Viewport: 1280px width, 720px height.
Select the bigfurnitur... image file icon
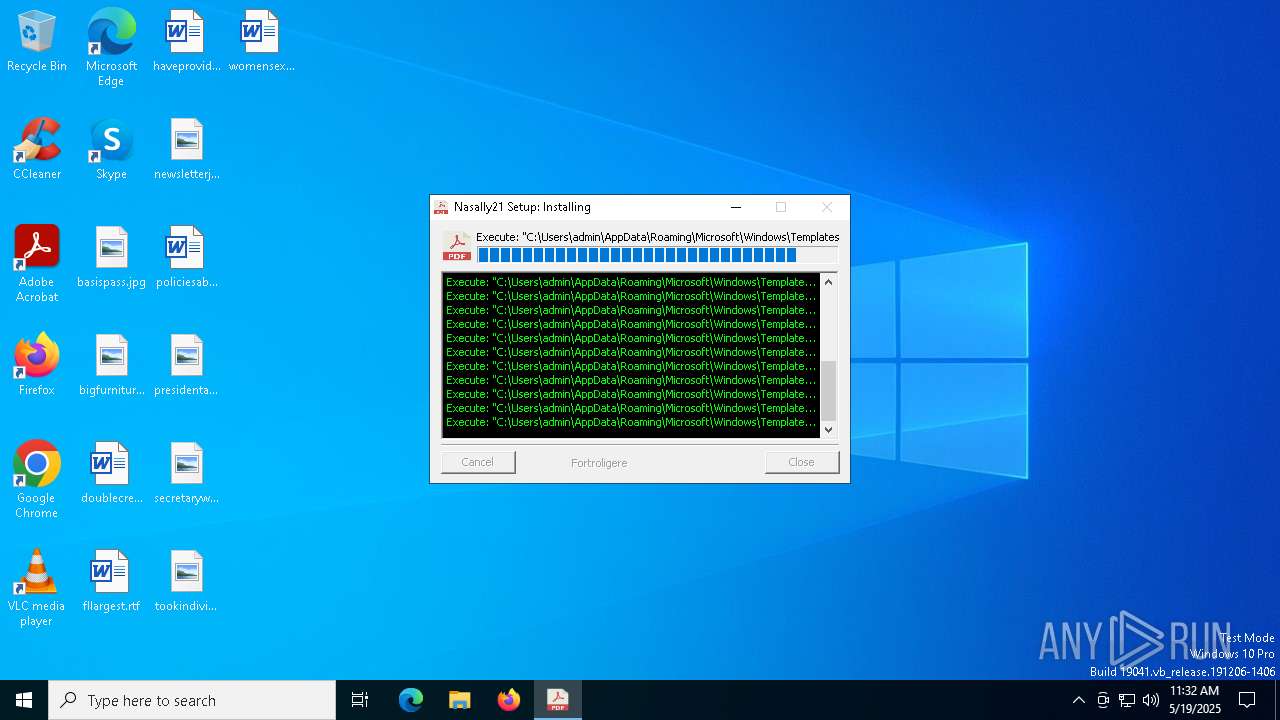[111, 365]
